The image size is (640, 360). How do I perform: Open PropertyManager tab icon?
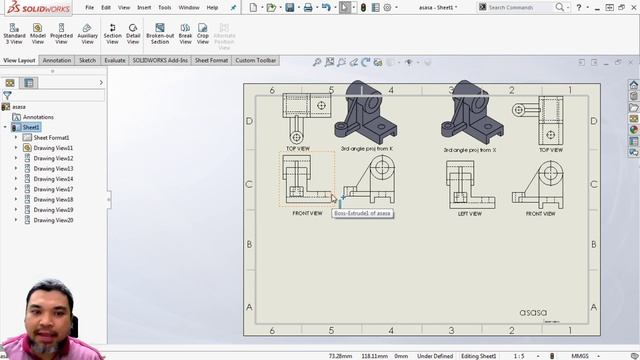[29, 83]
